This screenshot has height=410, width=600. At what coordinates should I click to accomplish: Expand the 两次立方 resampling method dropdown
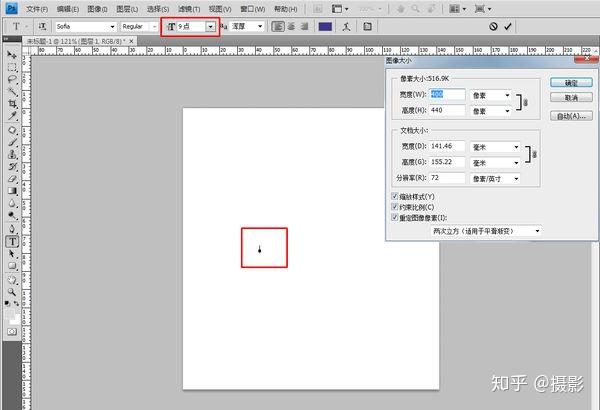[486, 231]
